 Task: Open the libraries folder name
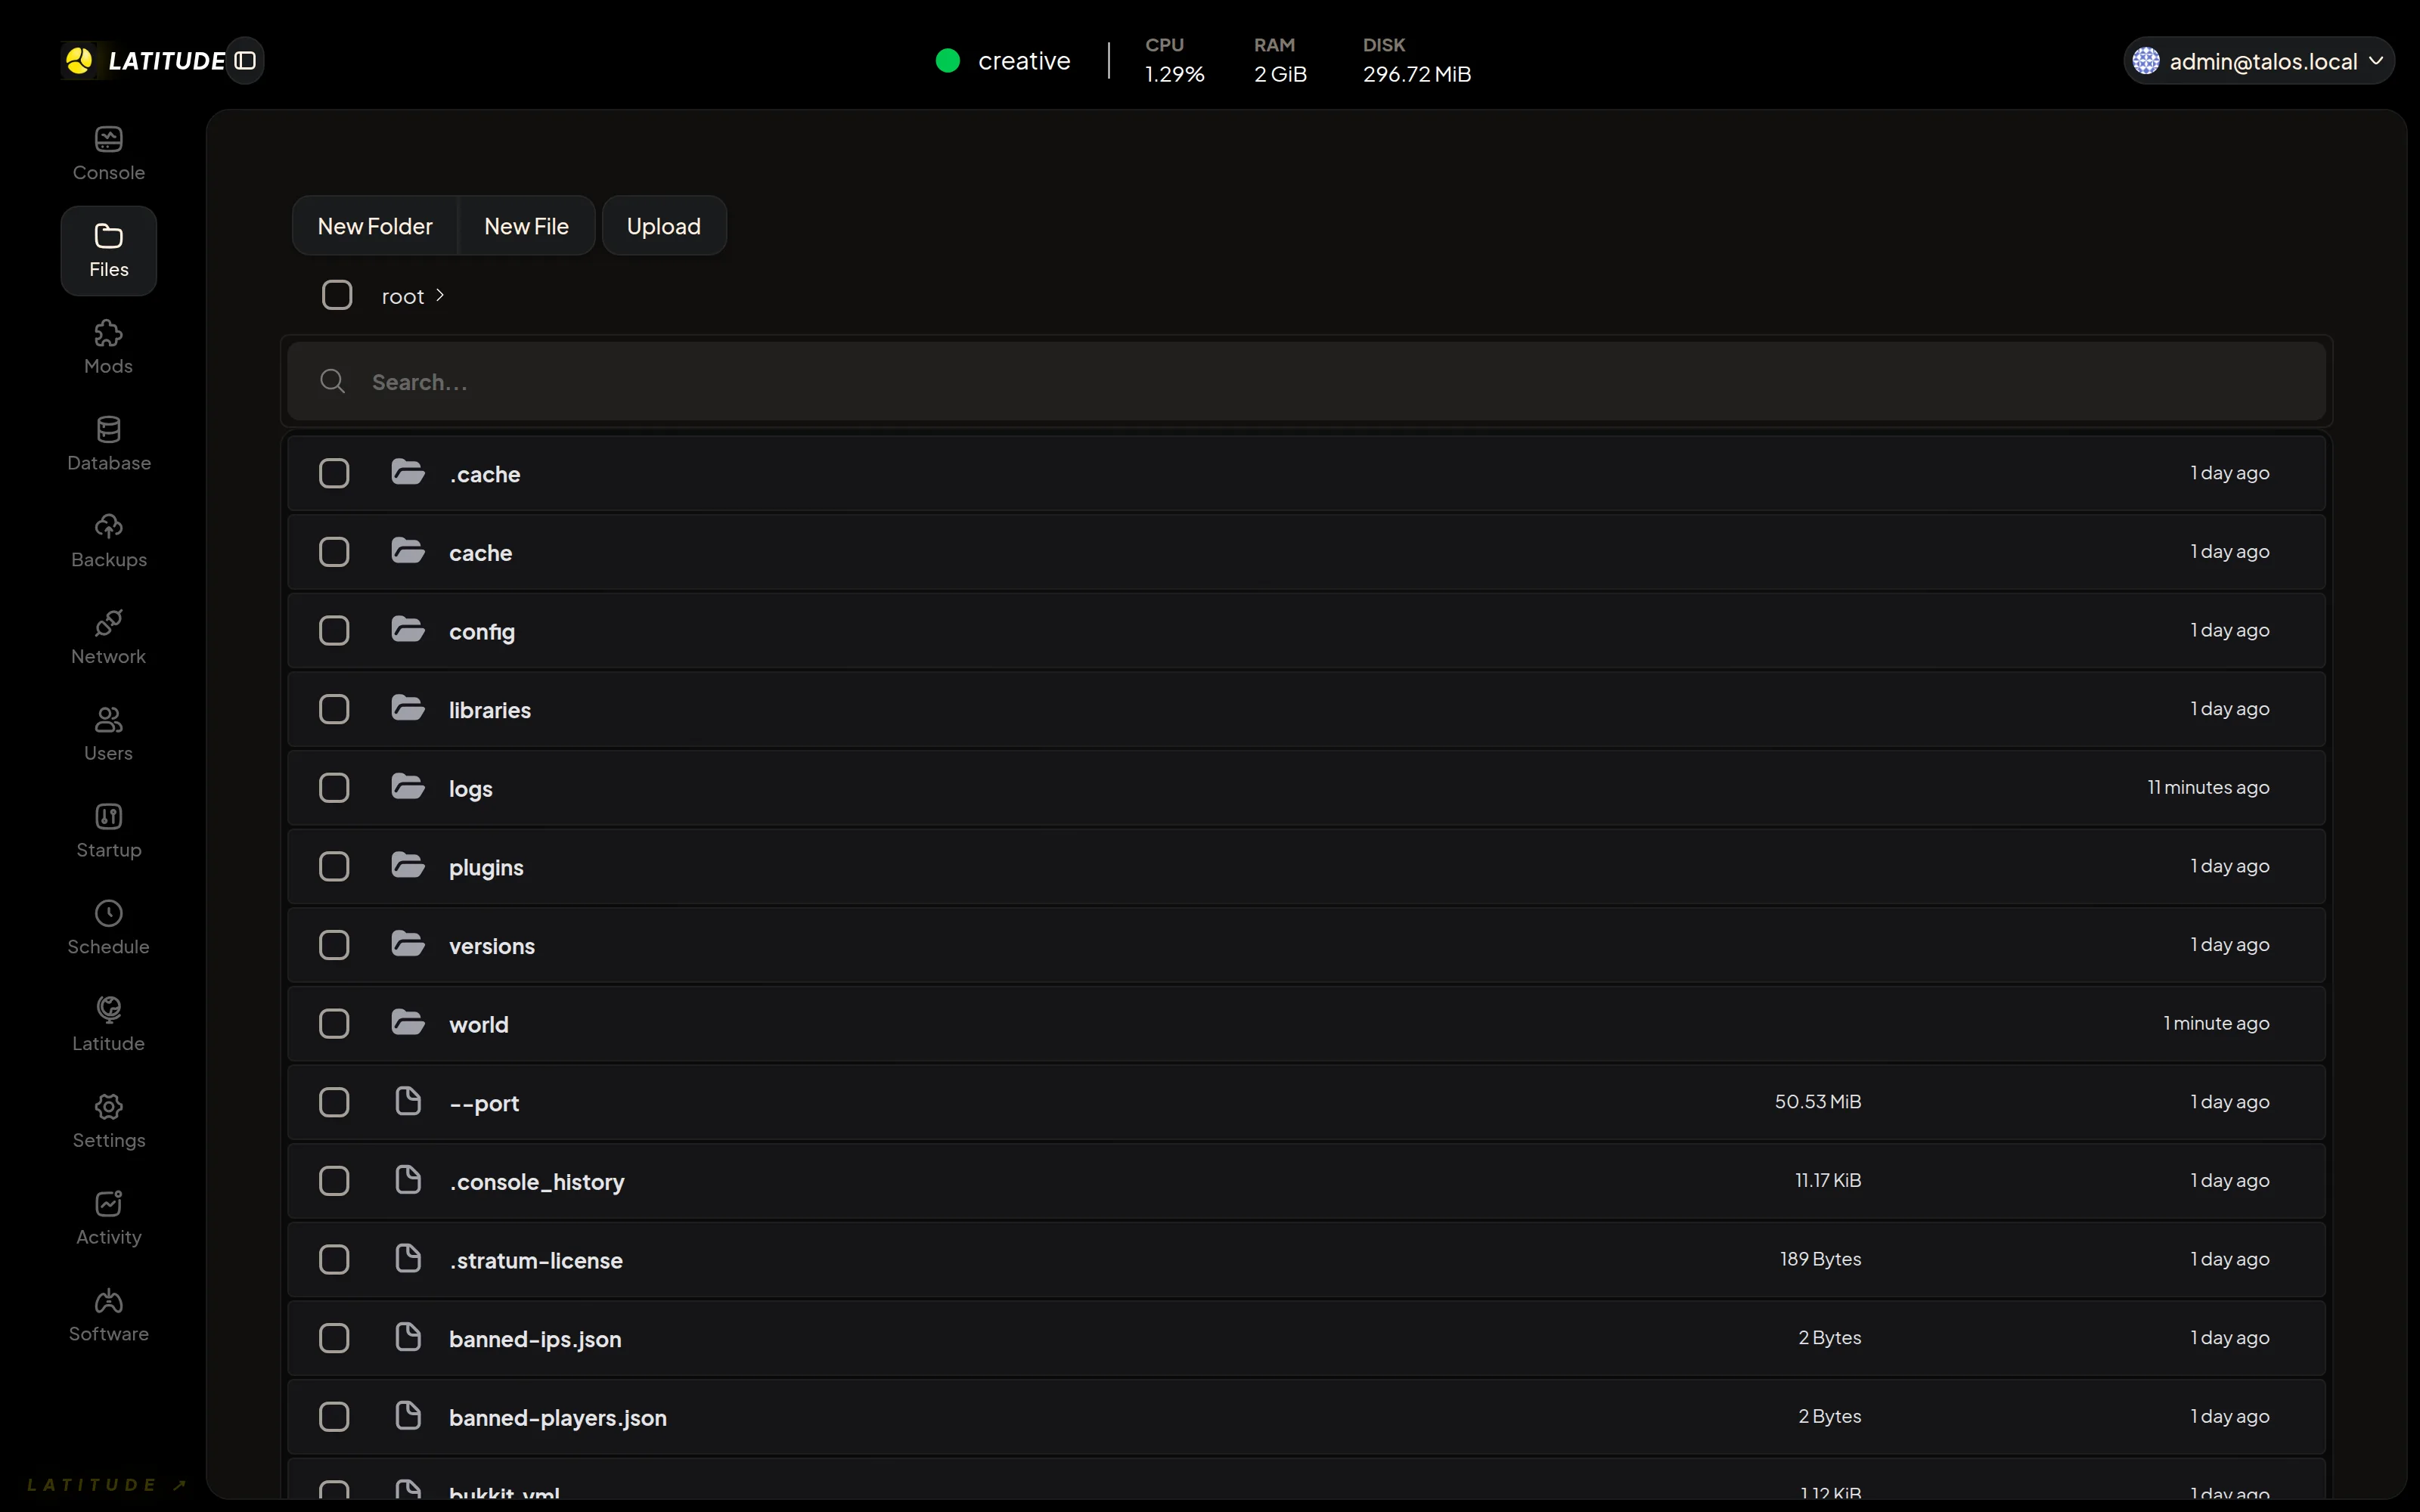490,710
